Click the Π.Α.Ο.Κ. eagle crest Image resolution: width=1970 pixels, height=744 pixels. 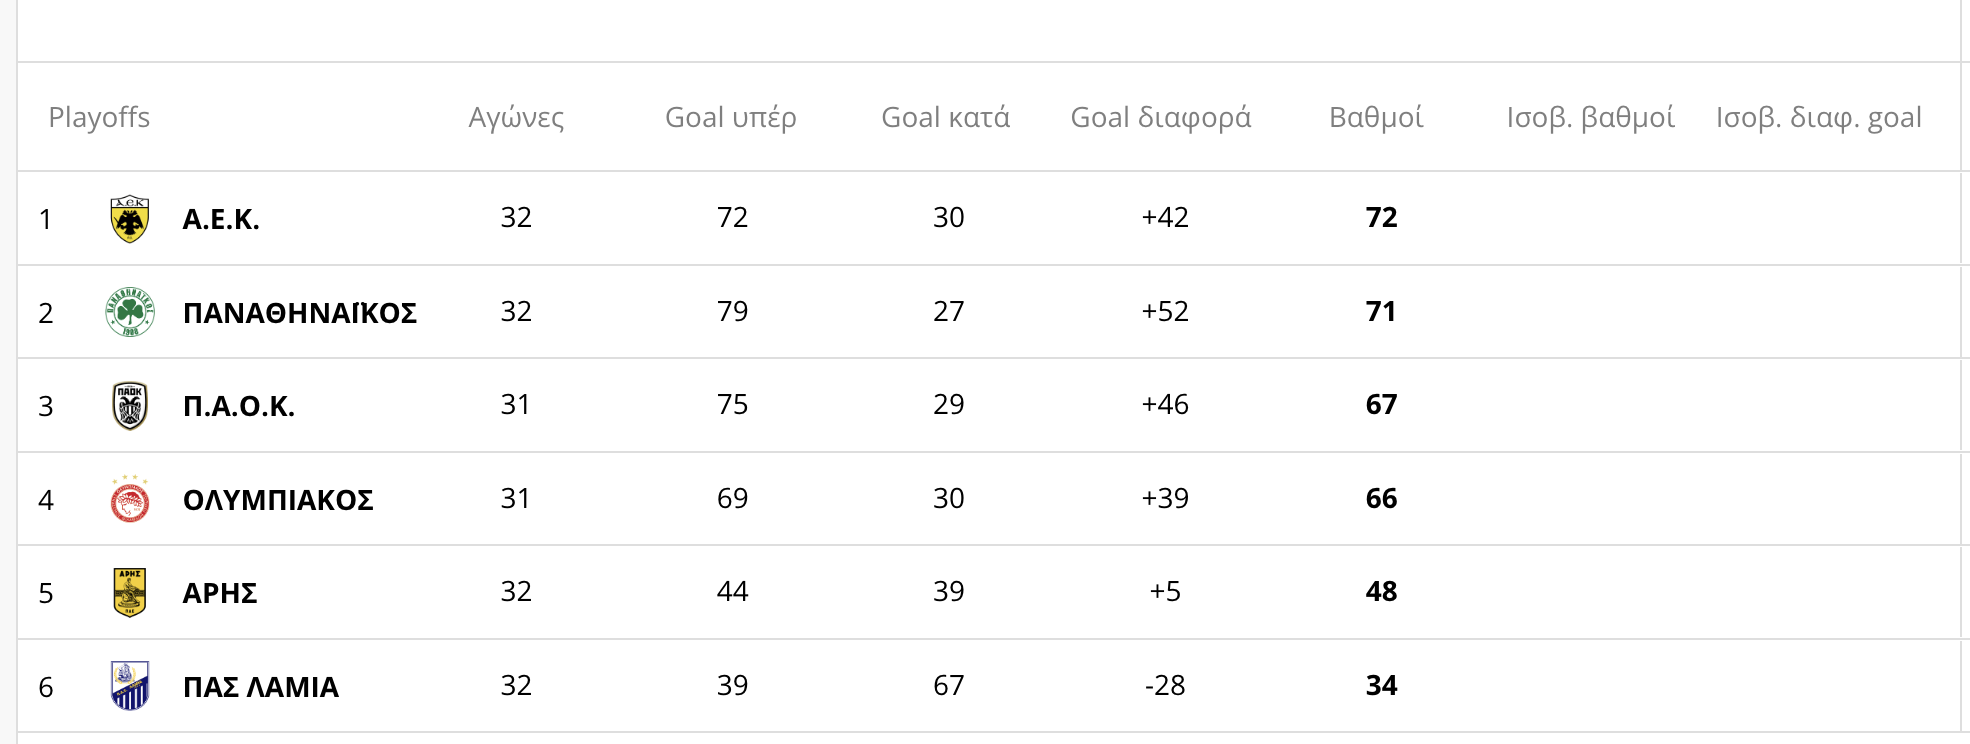[x=130, y=406]
